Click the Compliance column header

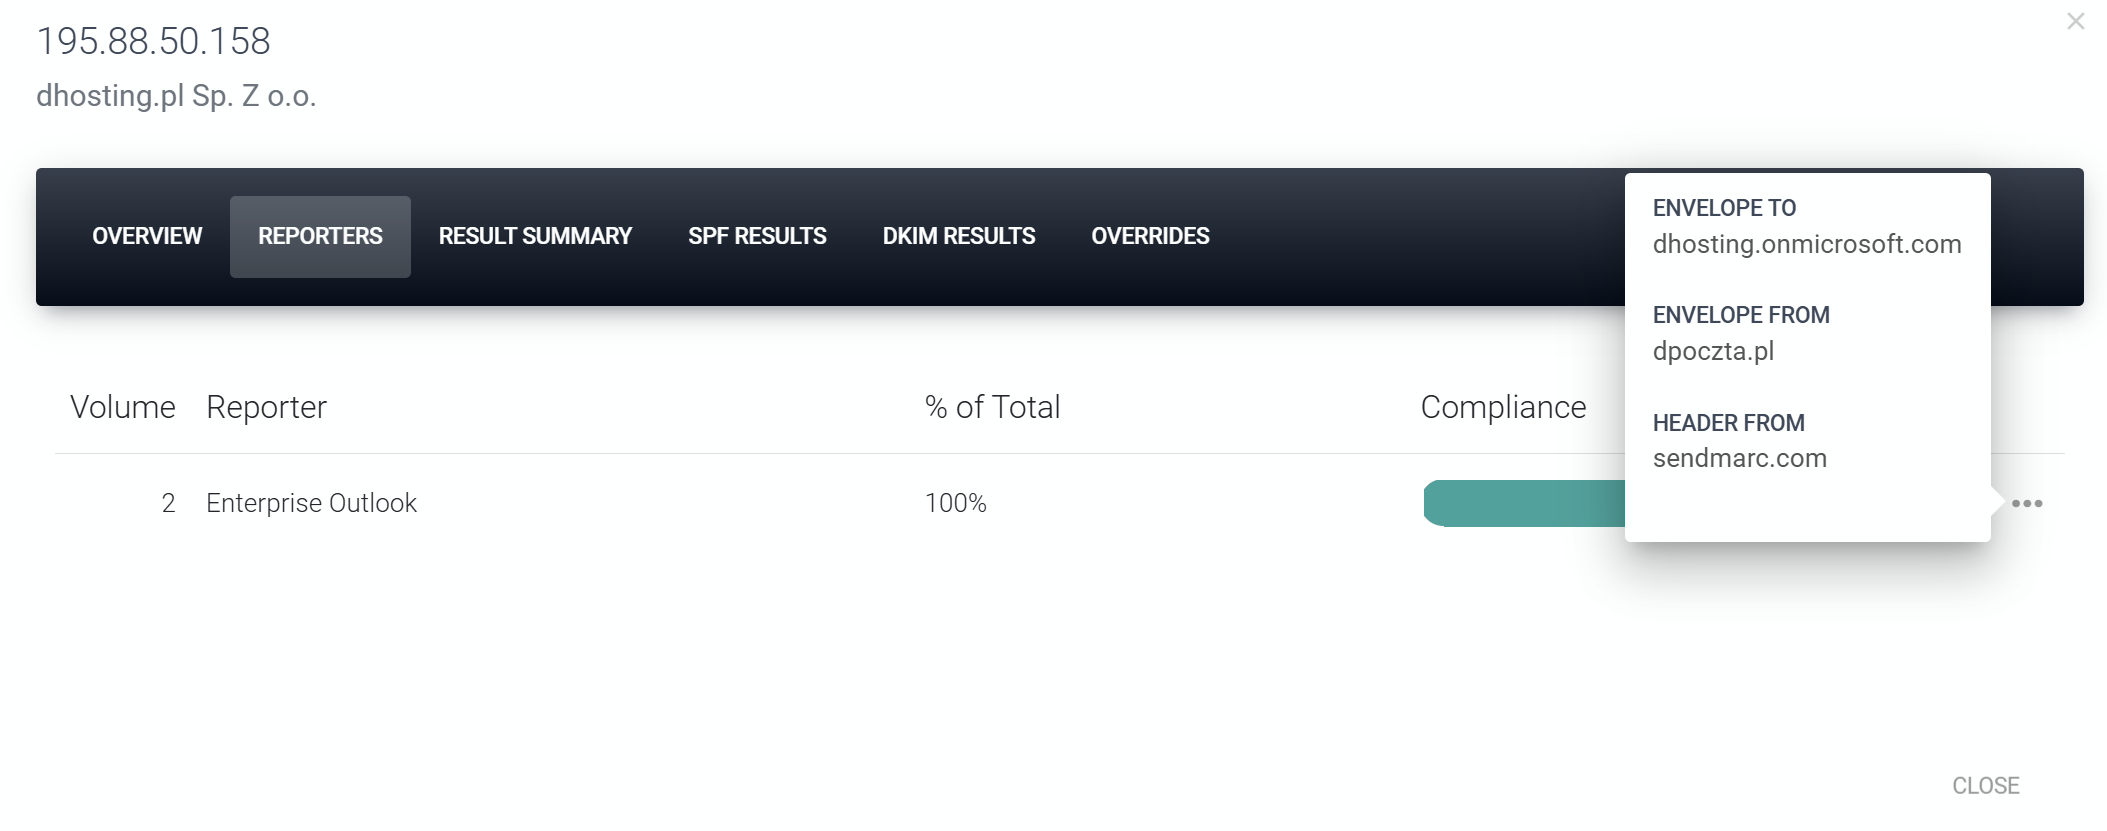pyautogui.click(x=1503, y=407)
